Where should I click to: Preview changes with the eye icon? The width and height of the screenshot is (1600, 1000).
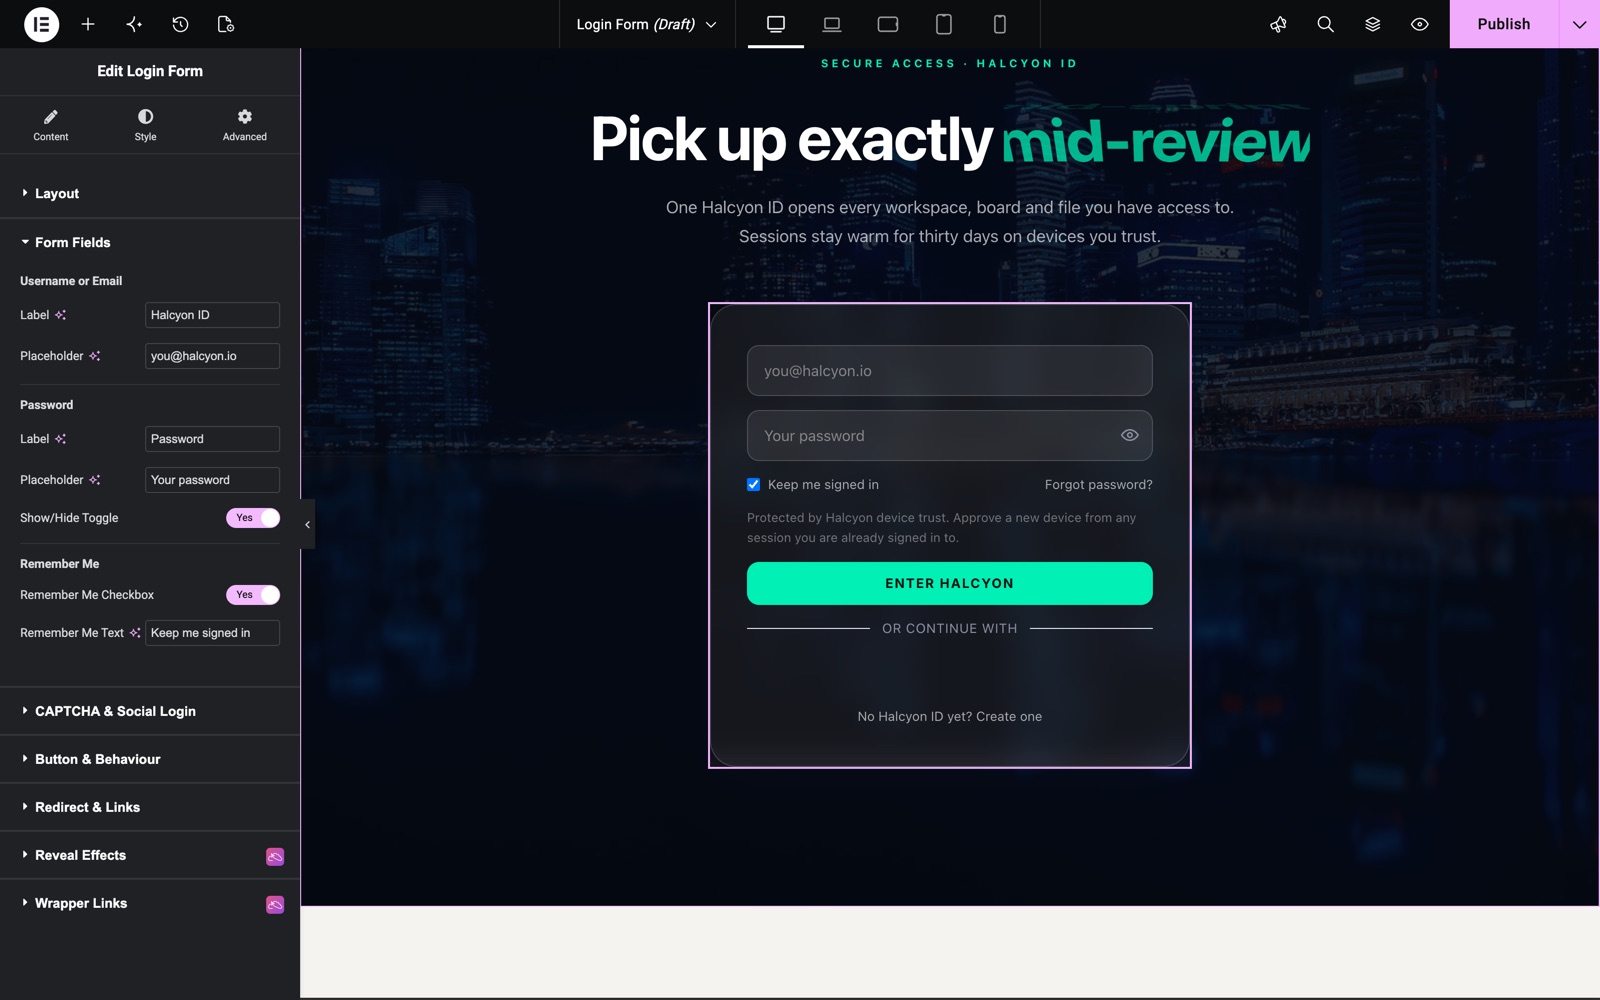pos(1419,24)
